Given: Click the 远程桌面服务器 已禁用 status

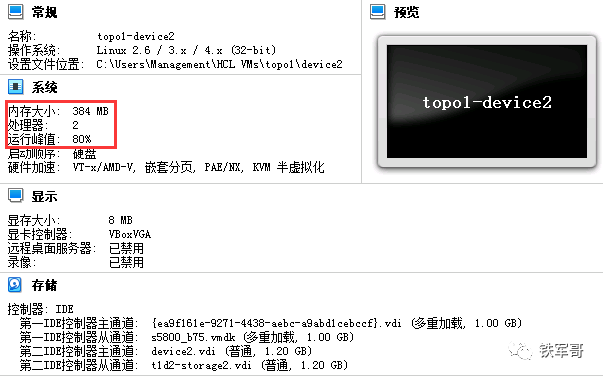Looking at the screenshot, I should pos(126,248).
